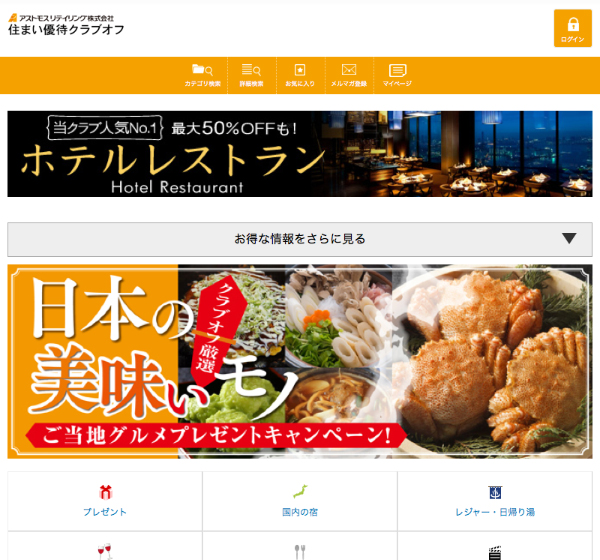
Task: Click the green Japan map icon
Action: tap(300, 492)
